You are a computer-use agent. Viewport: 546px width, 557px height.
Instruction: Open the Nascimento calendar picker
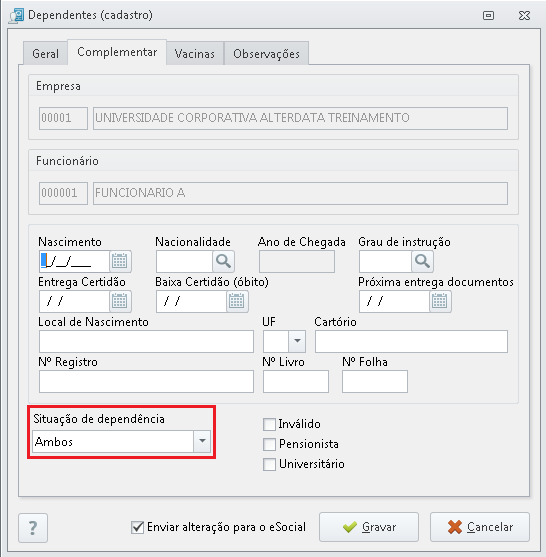pyautogui.click(x=120, y=261)
